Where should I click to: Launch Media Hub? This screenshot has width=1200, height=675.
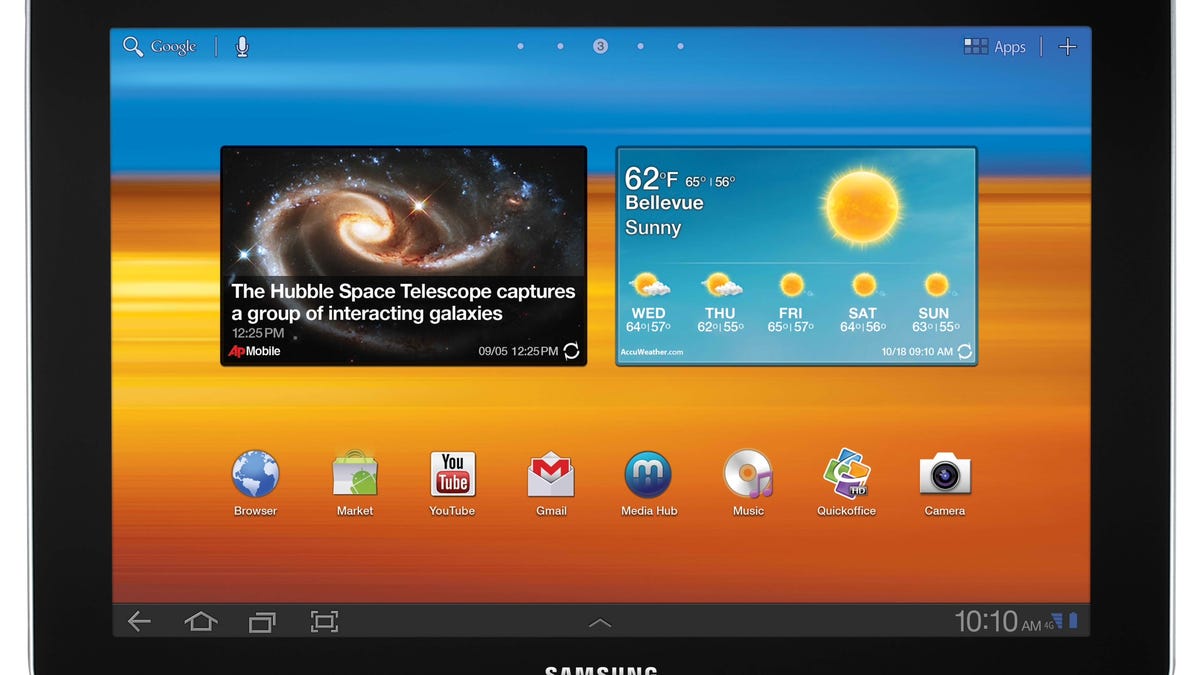tap(648, 476)
